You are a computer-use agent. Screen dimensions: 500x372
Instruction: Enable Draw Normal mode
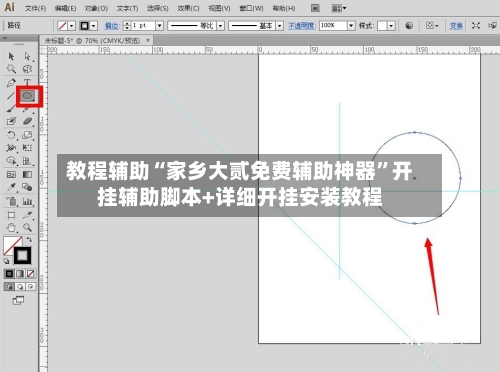[x=9, y=286]
